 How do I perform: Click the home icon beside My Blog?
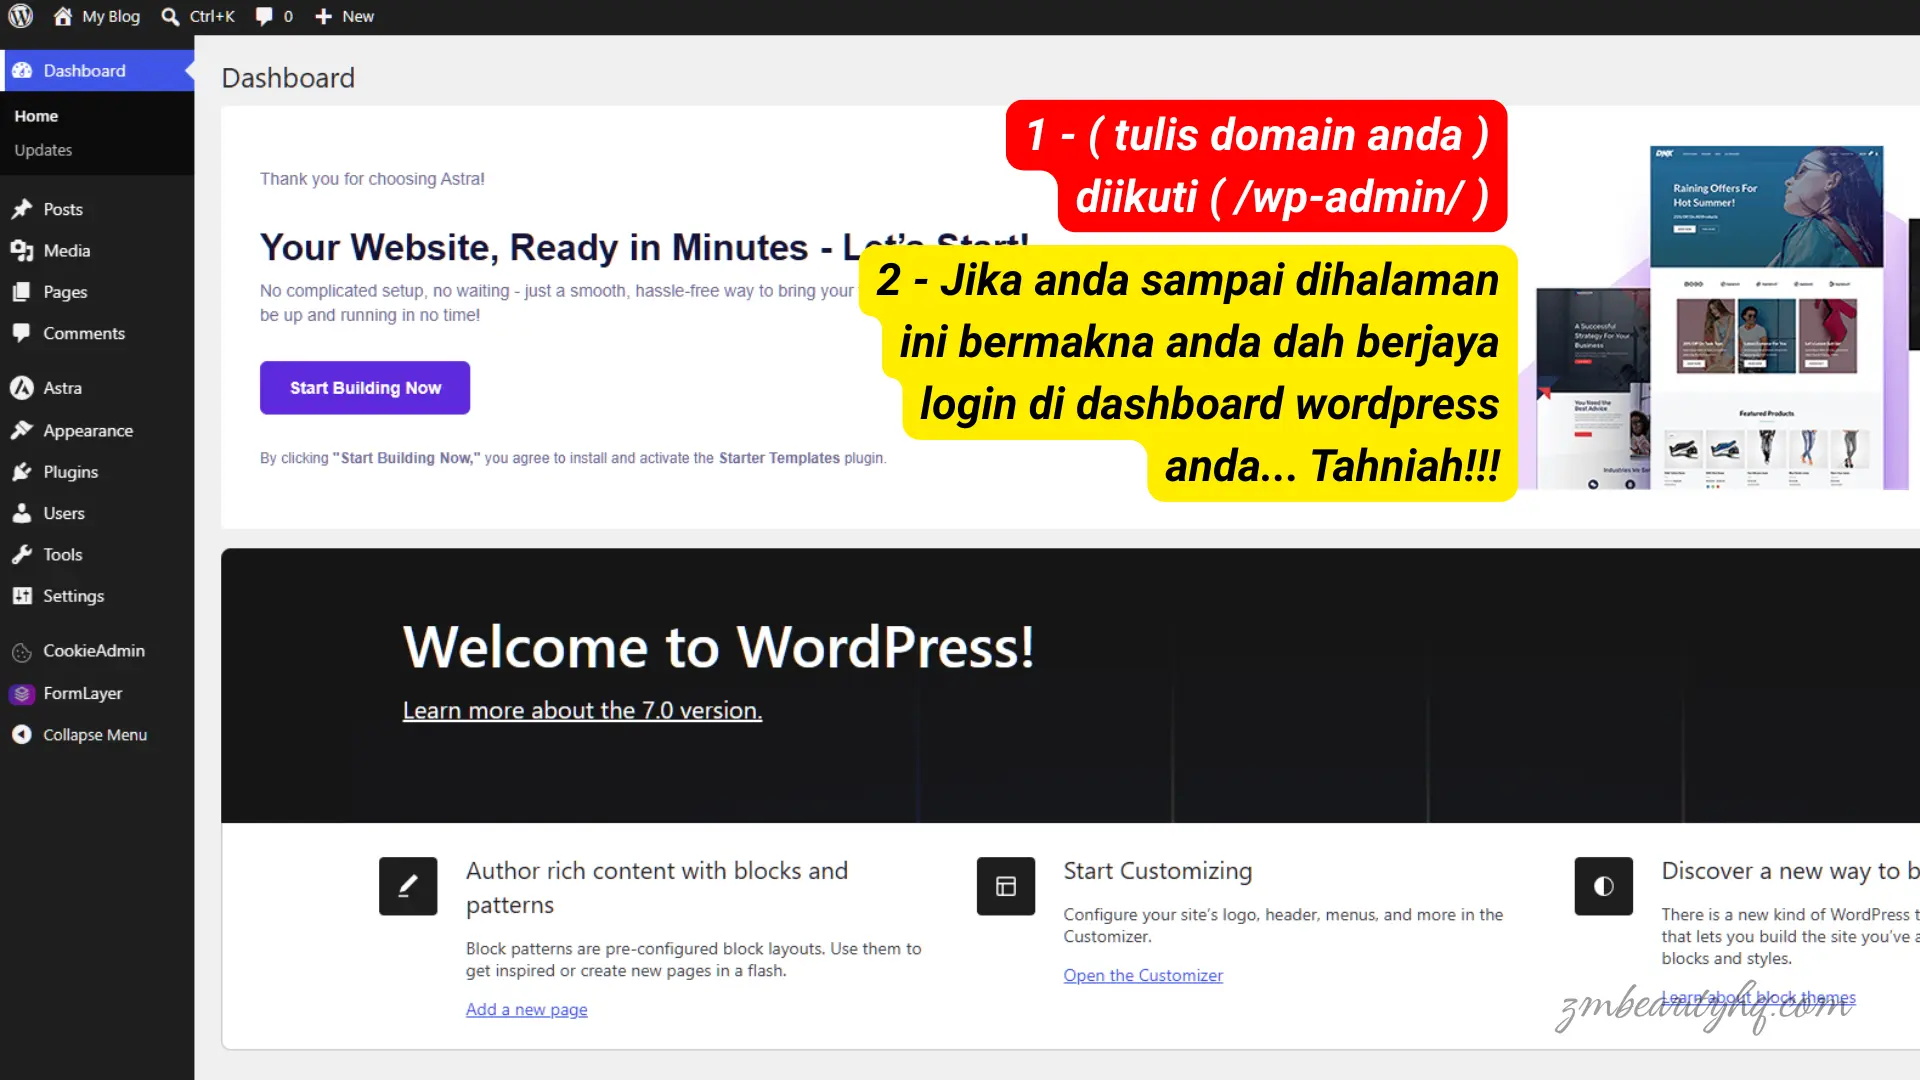click(x=63, y=16)
